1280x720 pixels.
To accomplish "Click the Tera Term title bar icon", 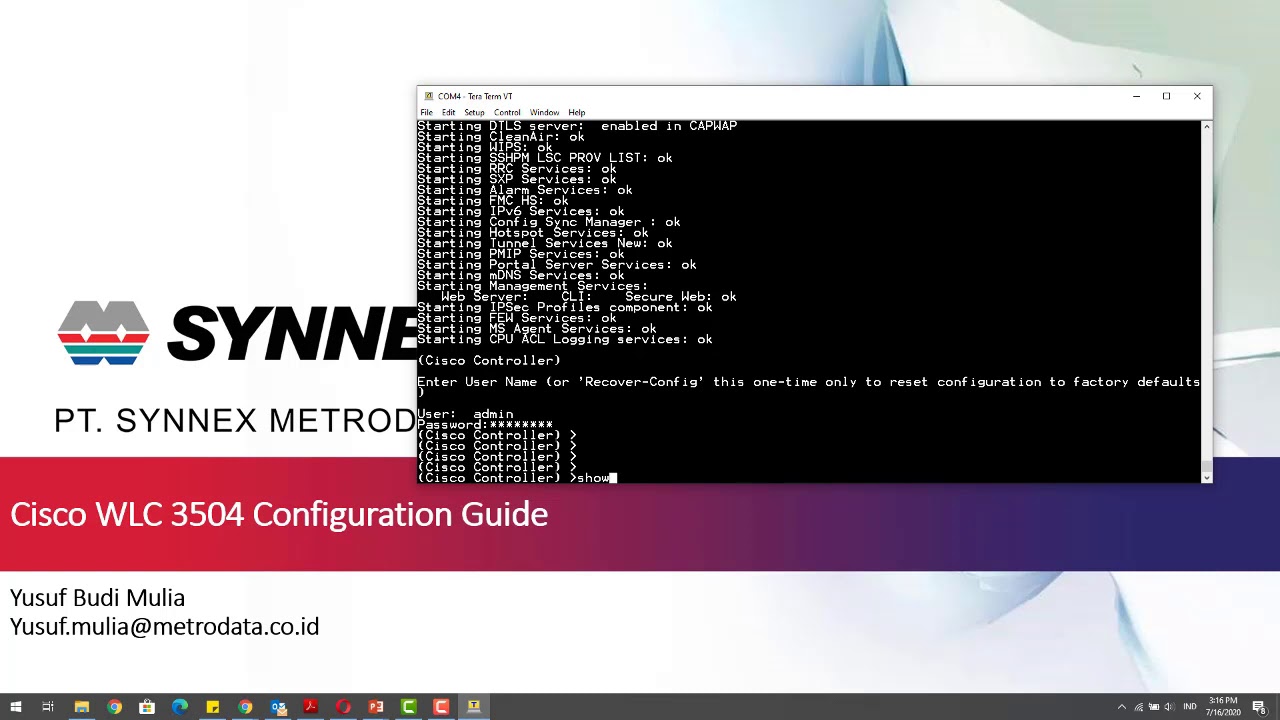I will click(429, 96).
